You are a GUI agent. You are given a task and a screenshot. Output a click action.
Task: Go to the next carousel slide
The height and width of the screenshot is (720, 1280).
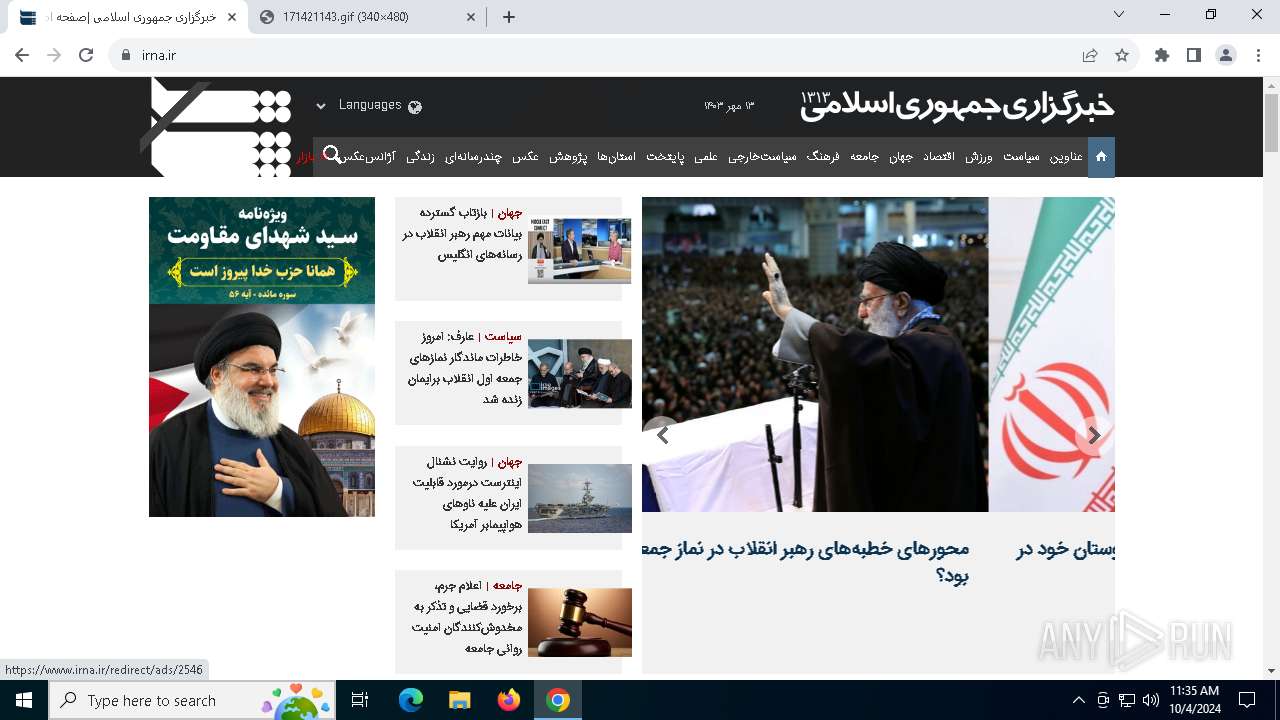point(1095,435)
